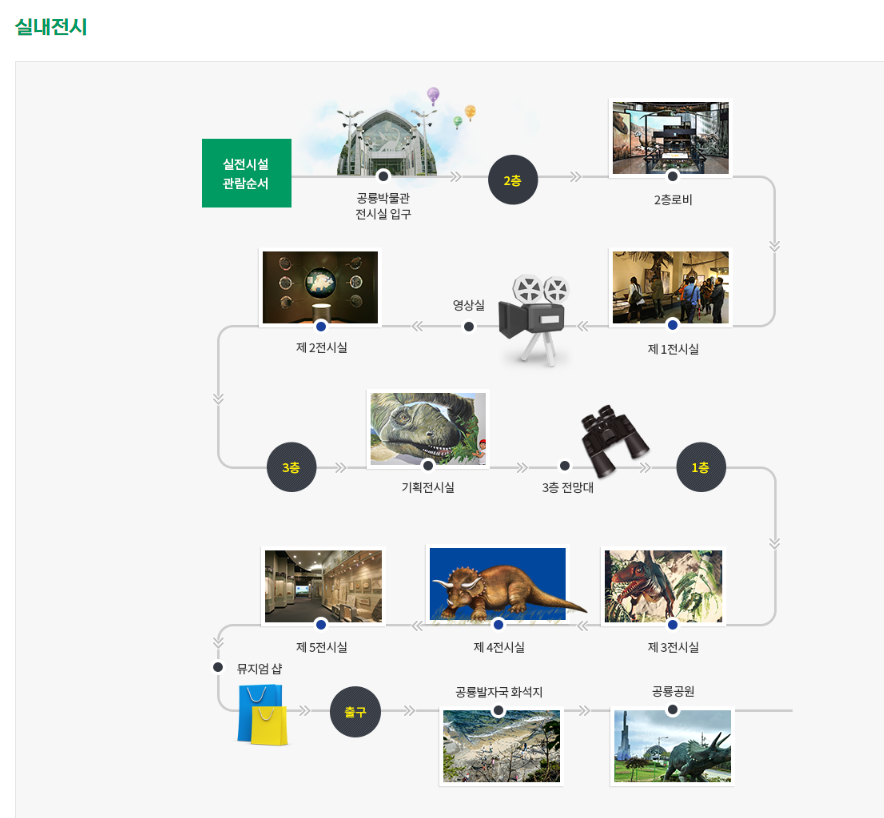884x818 pixels.
Task: Click the 실내전시 page heading
Action: point(51,26)
